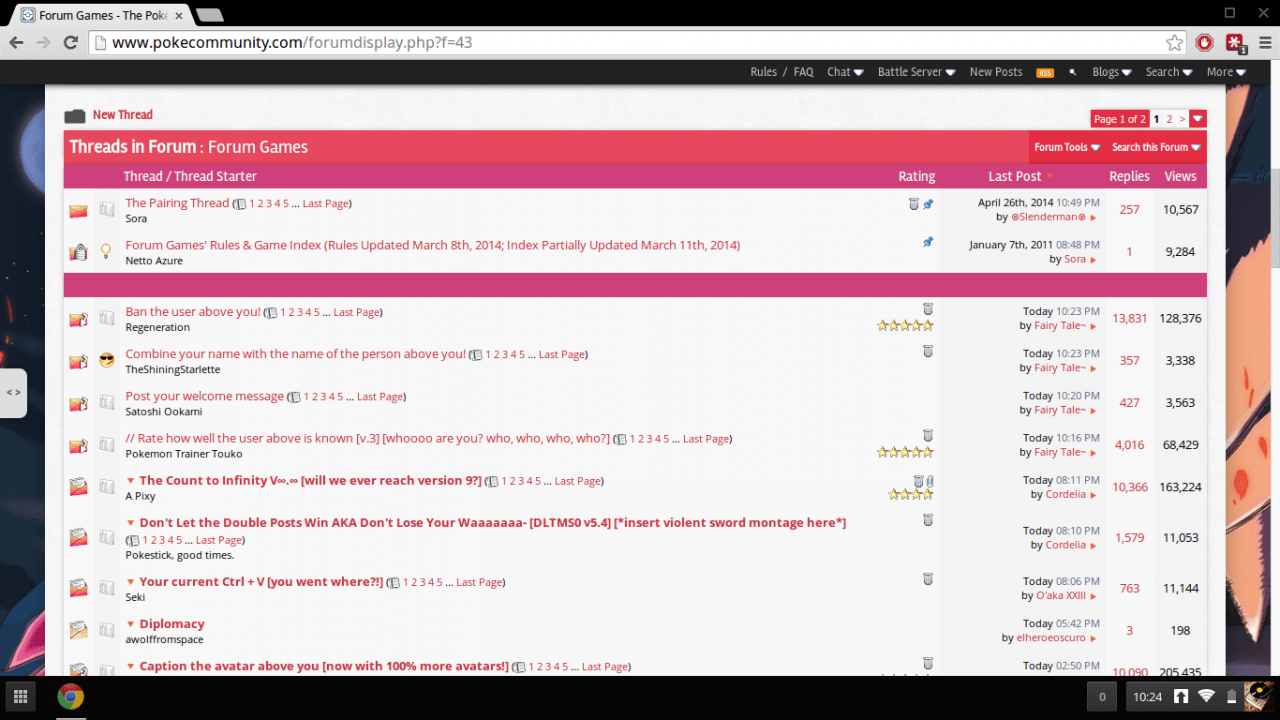Click the paperclip icon on Count to Infinity thread
Screen dimensions: 1280x720
[x=930, y=482]
